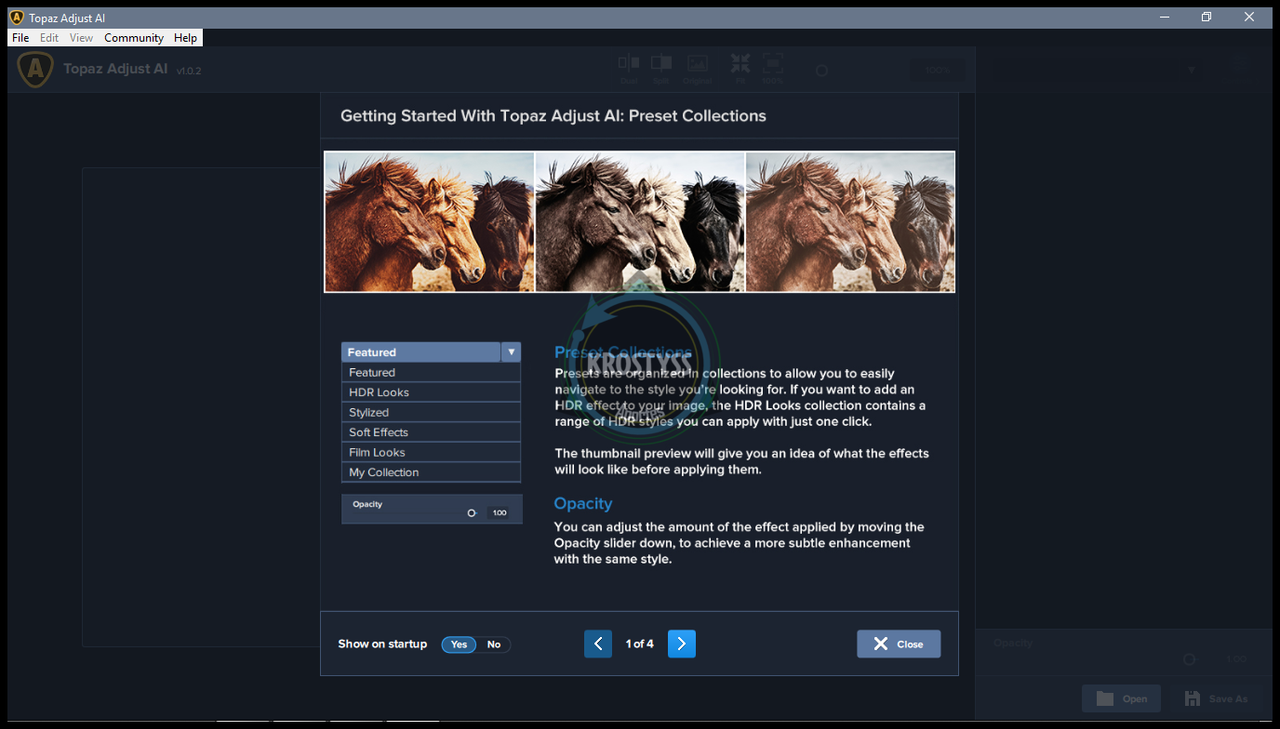Image resolution: width=1280 pixels, height=729 pixels.
Task: Click the first warm-toned horse thumbnail
Action: (429, 222)
